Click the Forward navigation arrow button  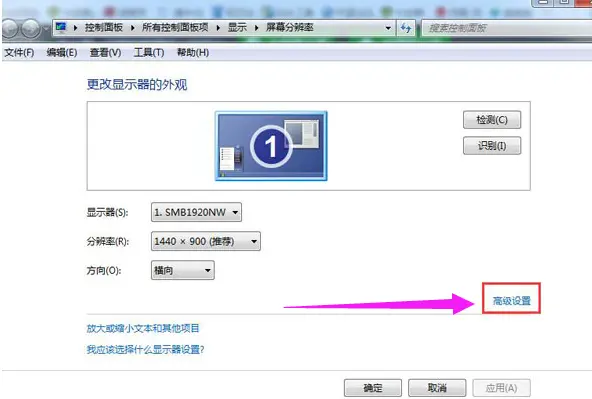31,28
